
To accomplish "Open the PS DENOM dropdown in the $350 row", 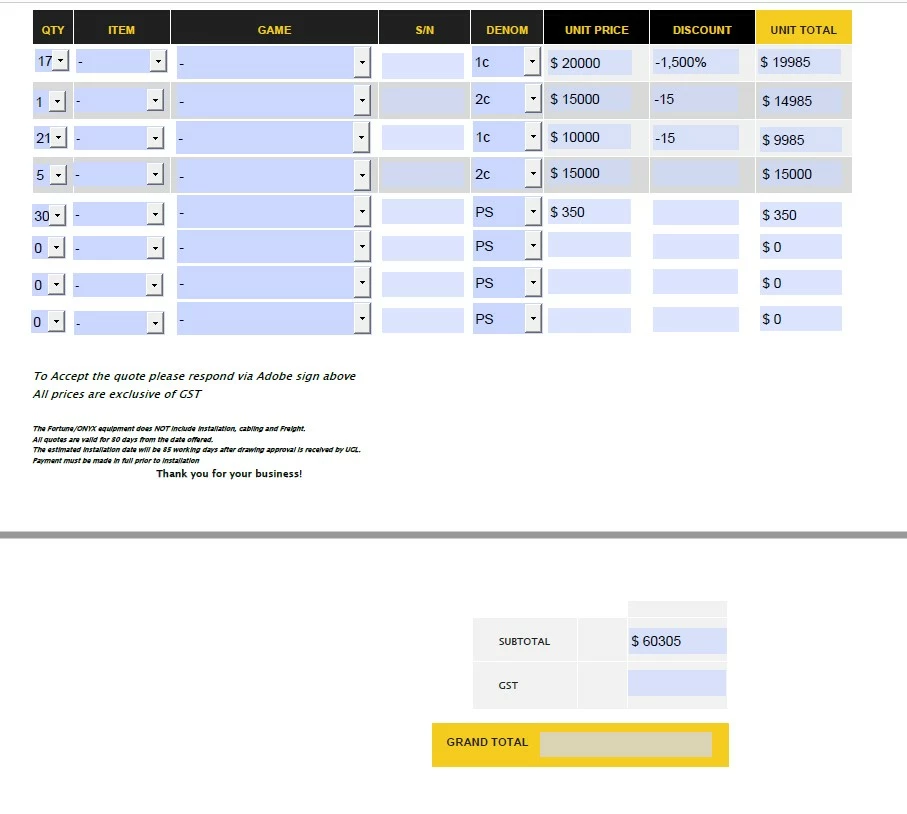I will pyautogui.click(x=533, y=211).
